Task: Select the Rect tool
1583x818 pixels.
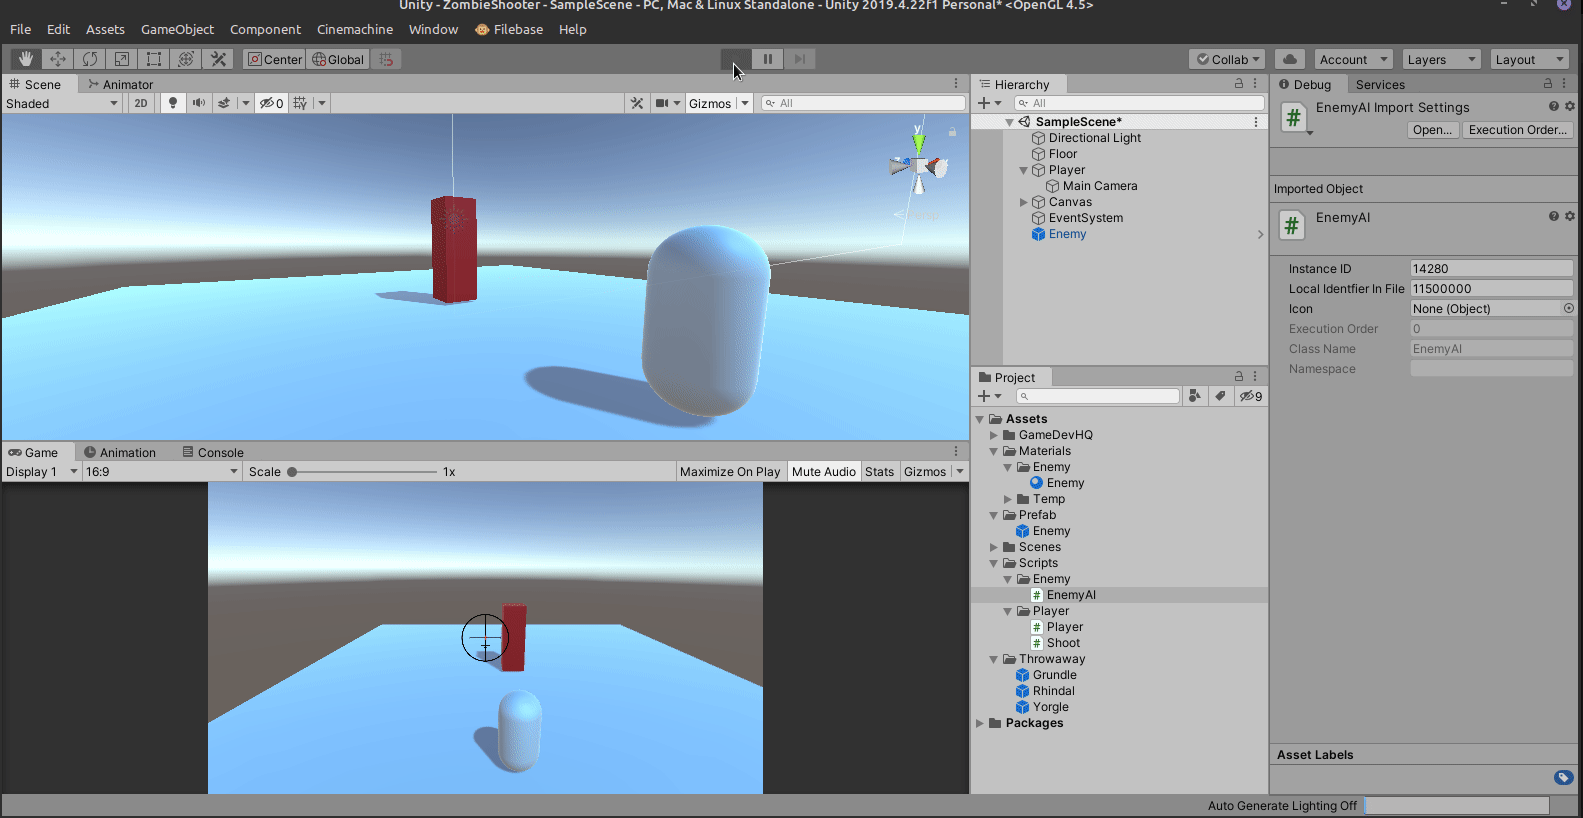Action: [154, 59]
